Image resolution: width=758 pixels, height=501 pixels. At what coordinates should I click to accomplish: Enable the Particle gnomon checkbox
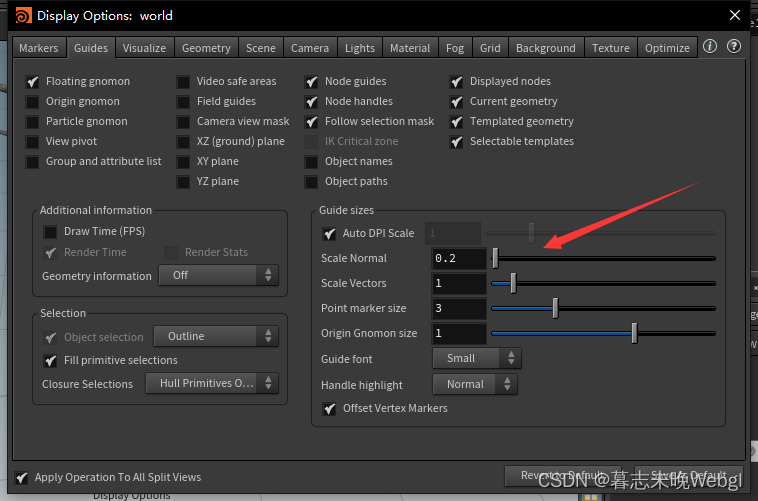tap(32, 122)
